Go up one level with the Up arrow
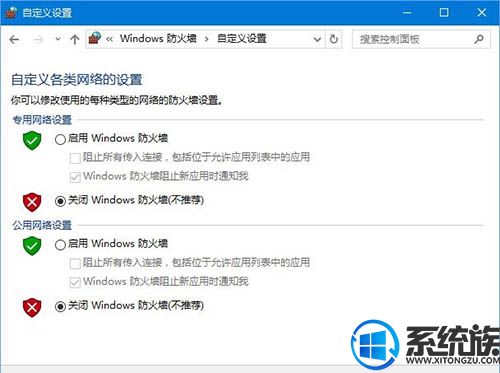The height and width of the screenshot is (373, 500). coord(75,40)
